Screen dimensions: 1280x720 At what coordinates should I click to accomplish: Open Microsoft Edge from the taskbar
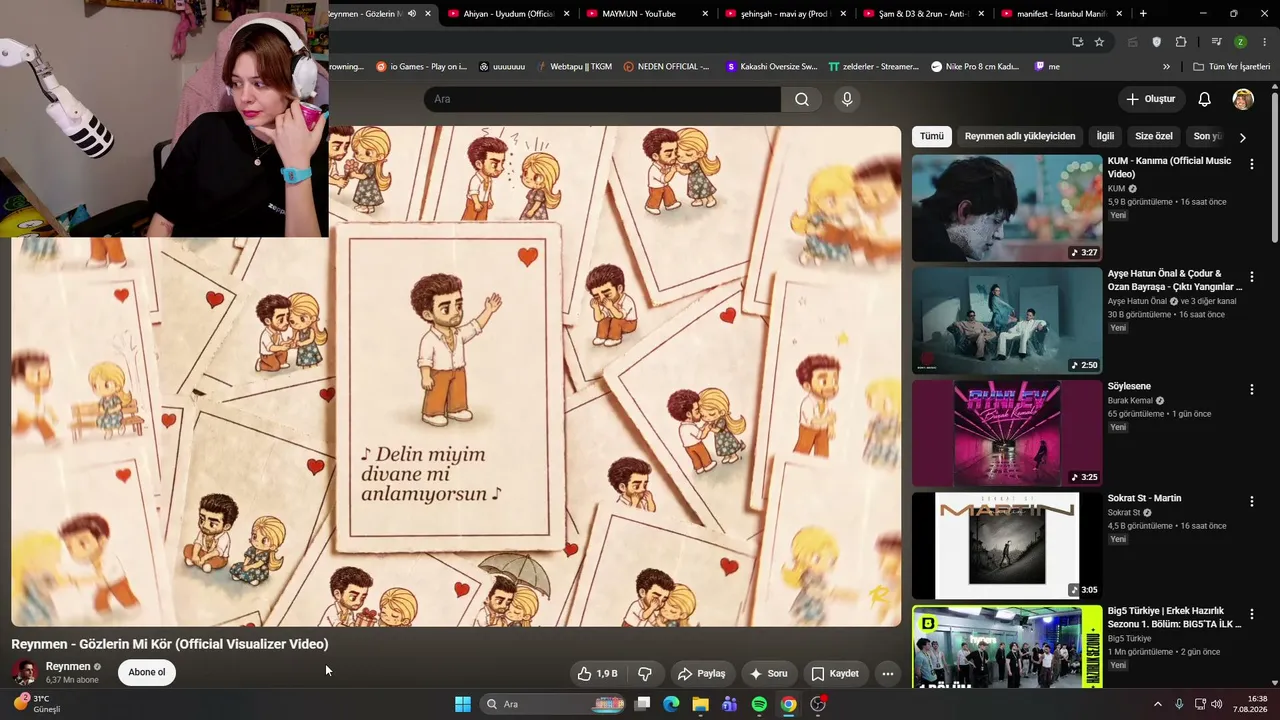671,704
